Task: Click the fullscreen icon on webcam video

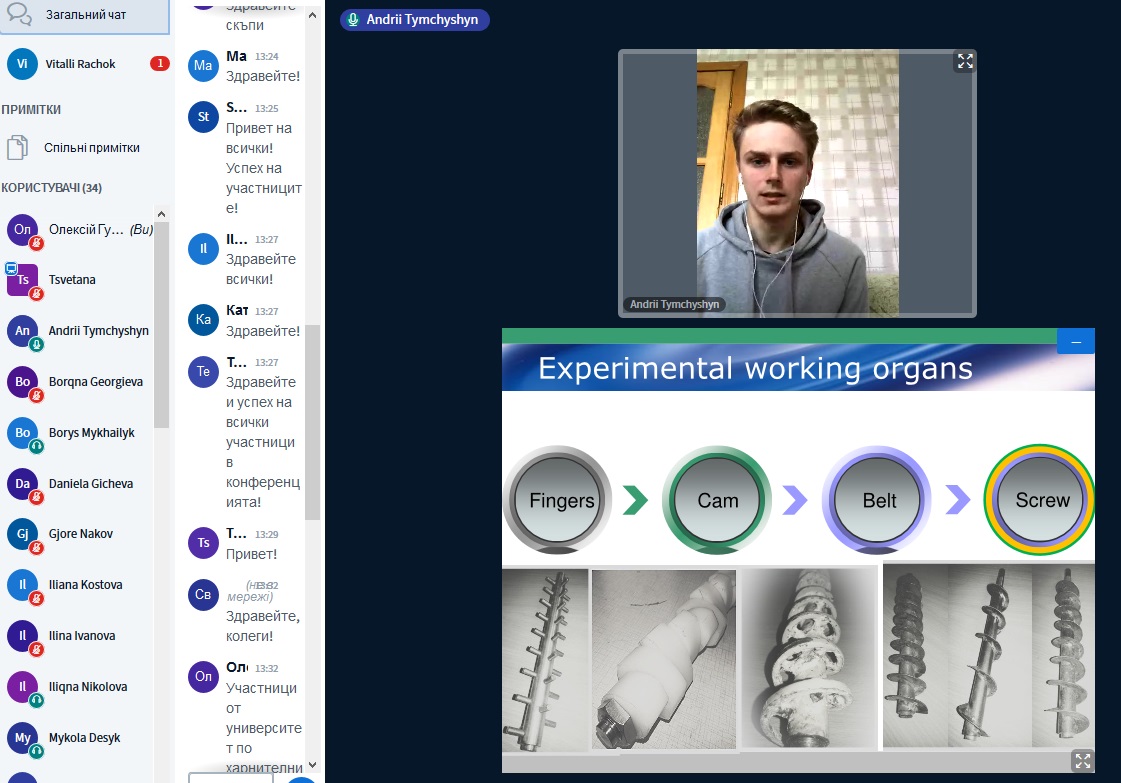Action: point(964,61)
